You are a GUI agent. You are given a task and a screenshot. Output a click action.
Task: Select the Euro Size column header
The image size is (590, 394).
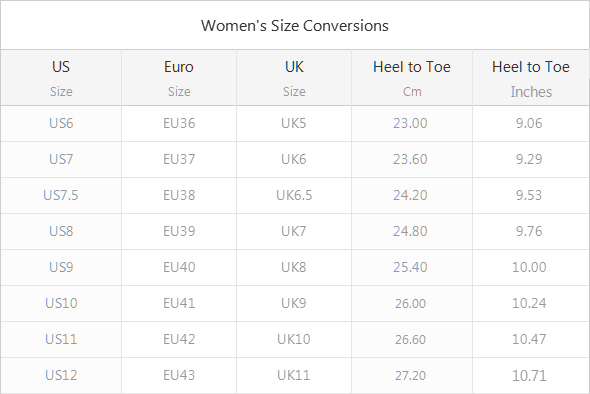pyautogui.click(x=179, y=78)
